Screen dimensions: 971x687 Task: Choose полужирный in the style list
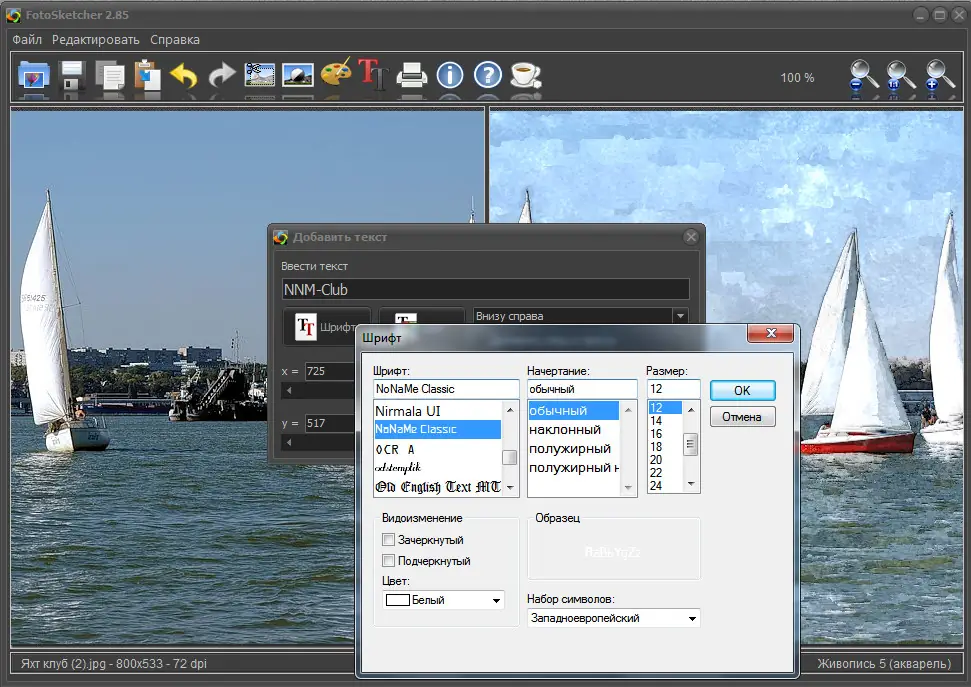pos(570,448)
